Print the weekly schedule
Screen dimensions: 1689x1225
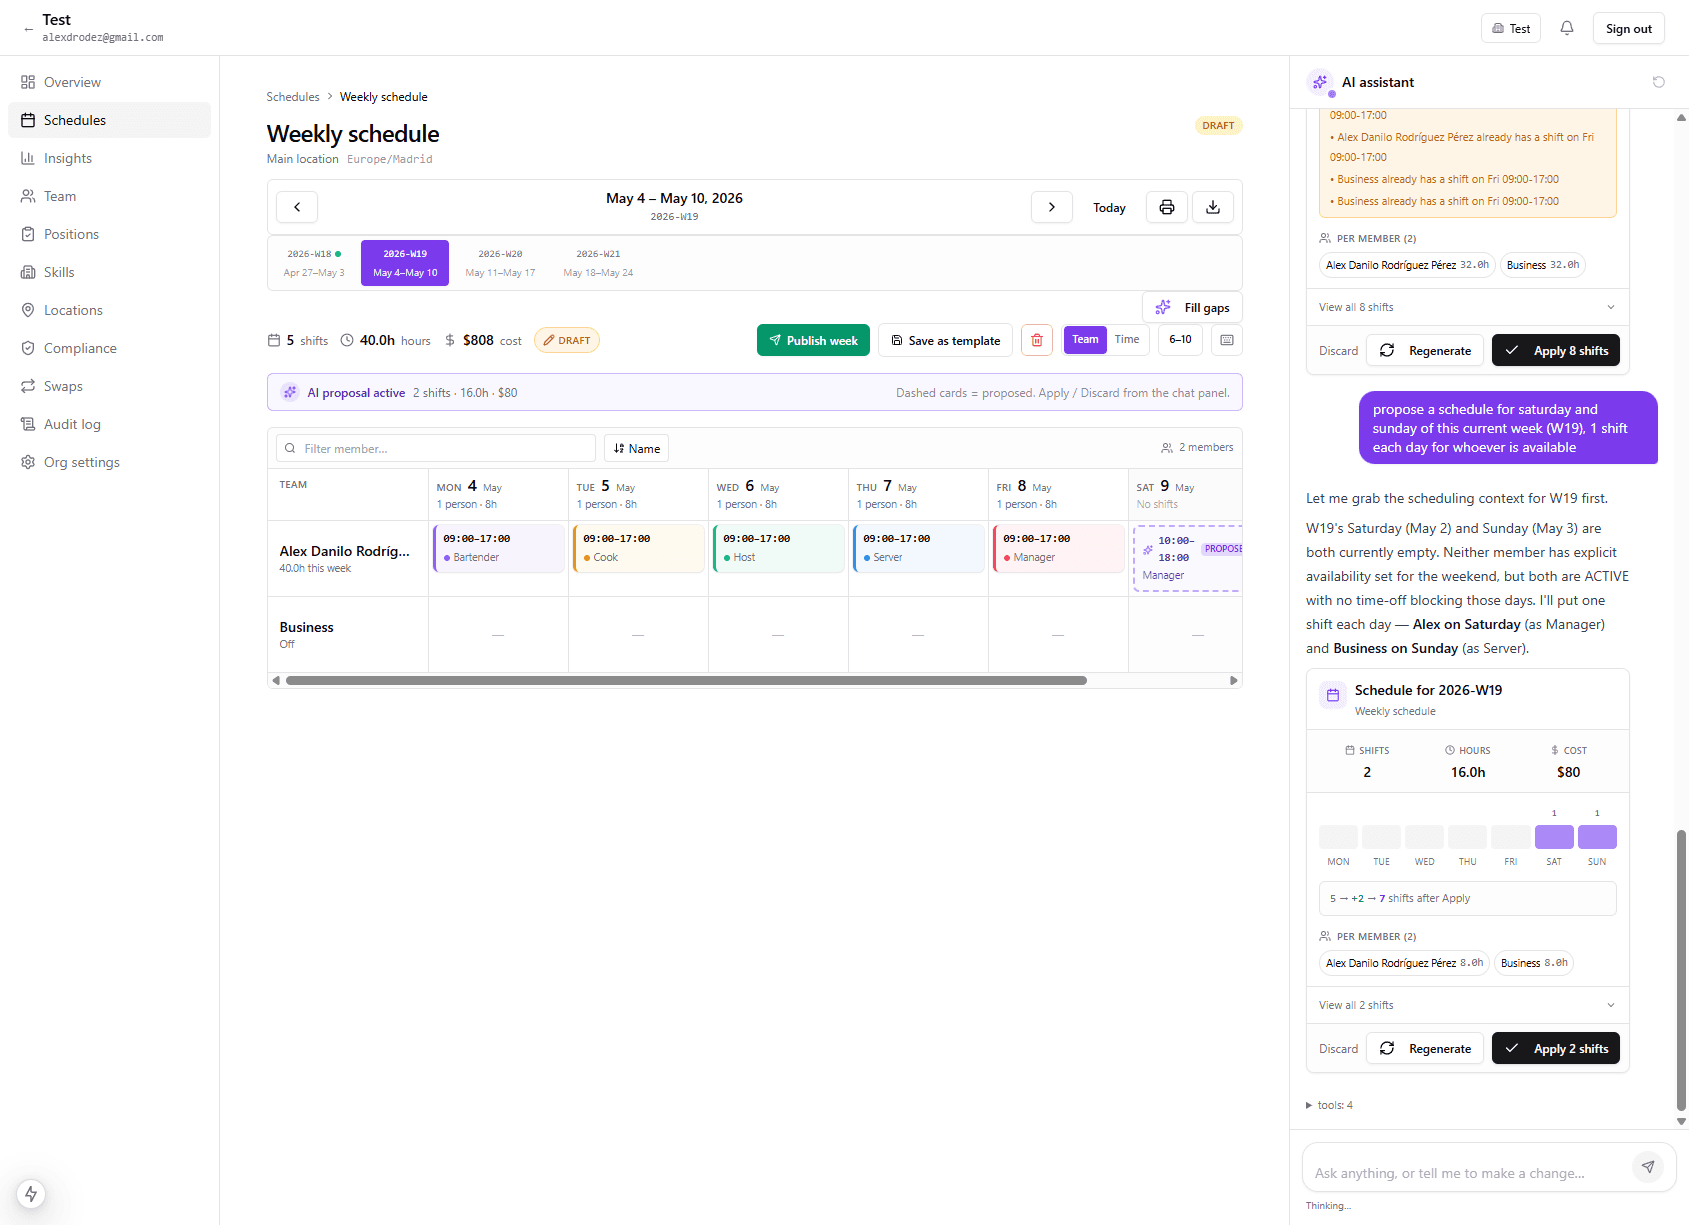point(1167,207)
